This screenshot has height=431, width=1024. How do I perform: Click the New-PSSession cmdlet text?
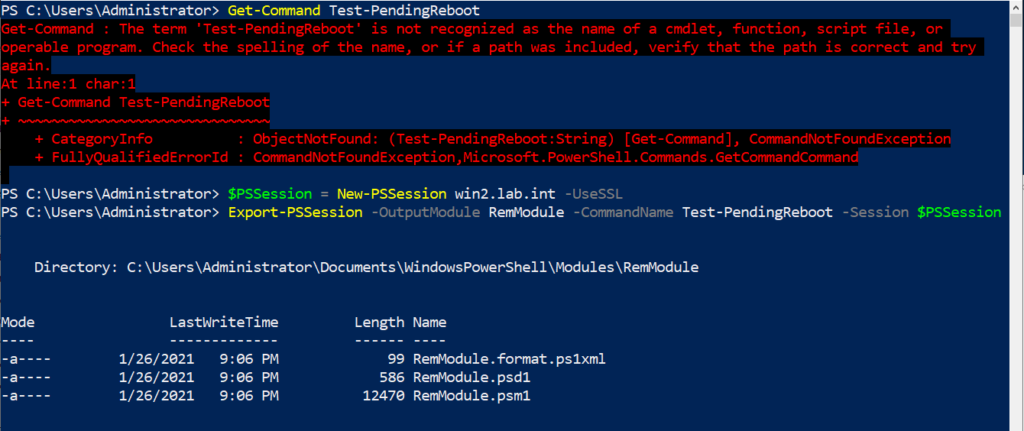(x=392, y=194)
